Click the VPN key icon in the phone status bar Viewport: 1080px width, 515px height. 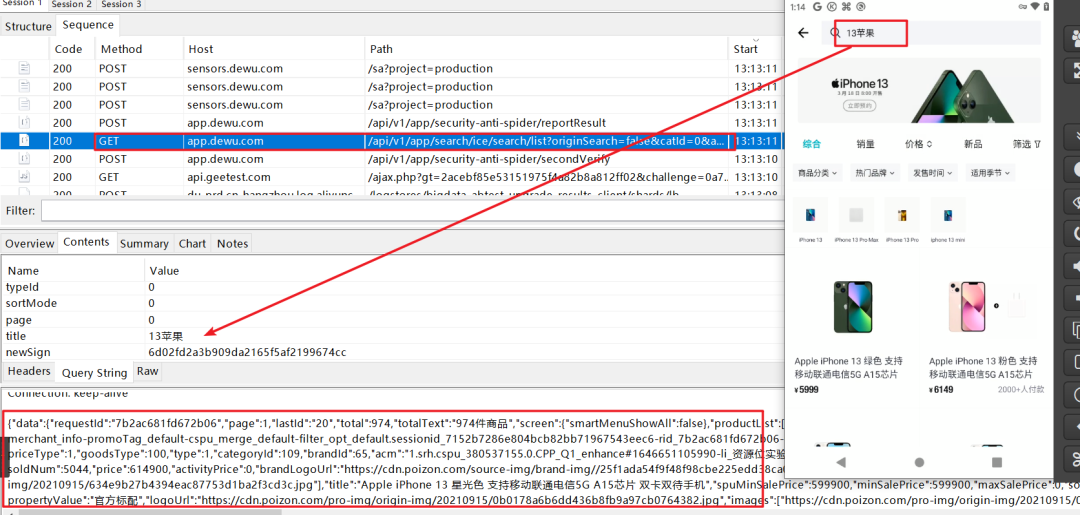point(1022,7)
